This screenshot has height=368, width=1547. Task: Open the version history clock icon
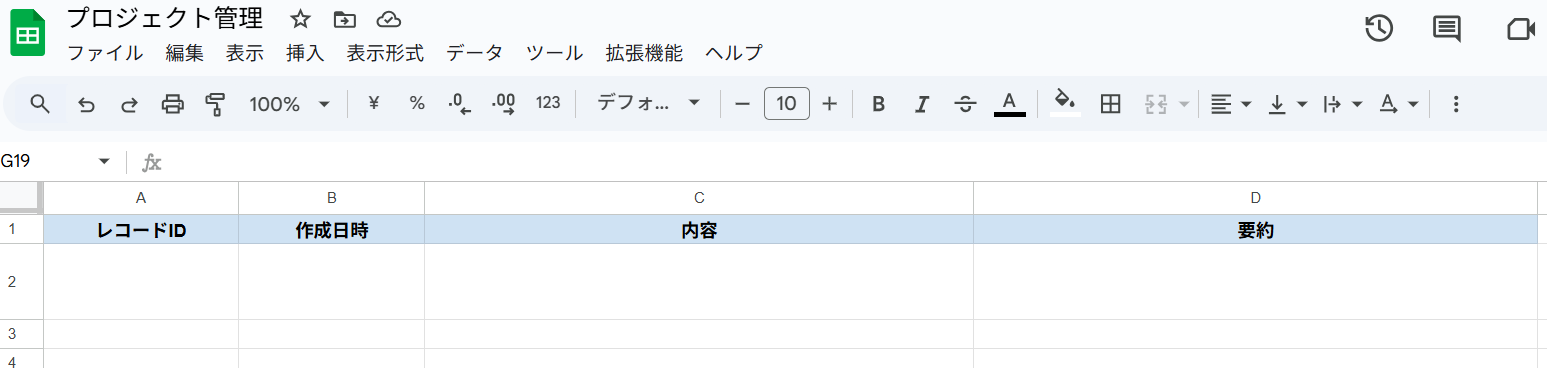pos(1379,29)
